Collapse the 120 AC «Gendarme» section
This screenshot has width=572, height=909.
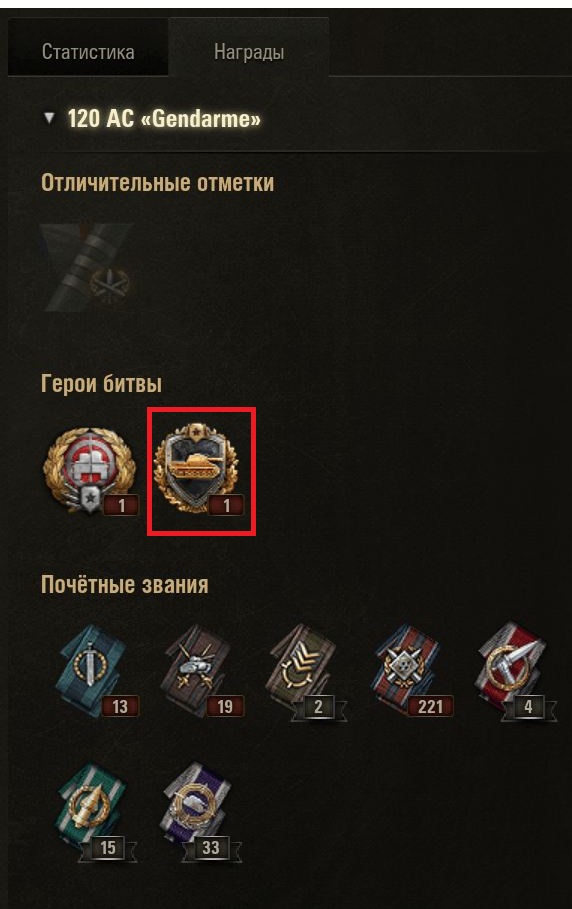pos(49,118)
